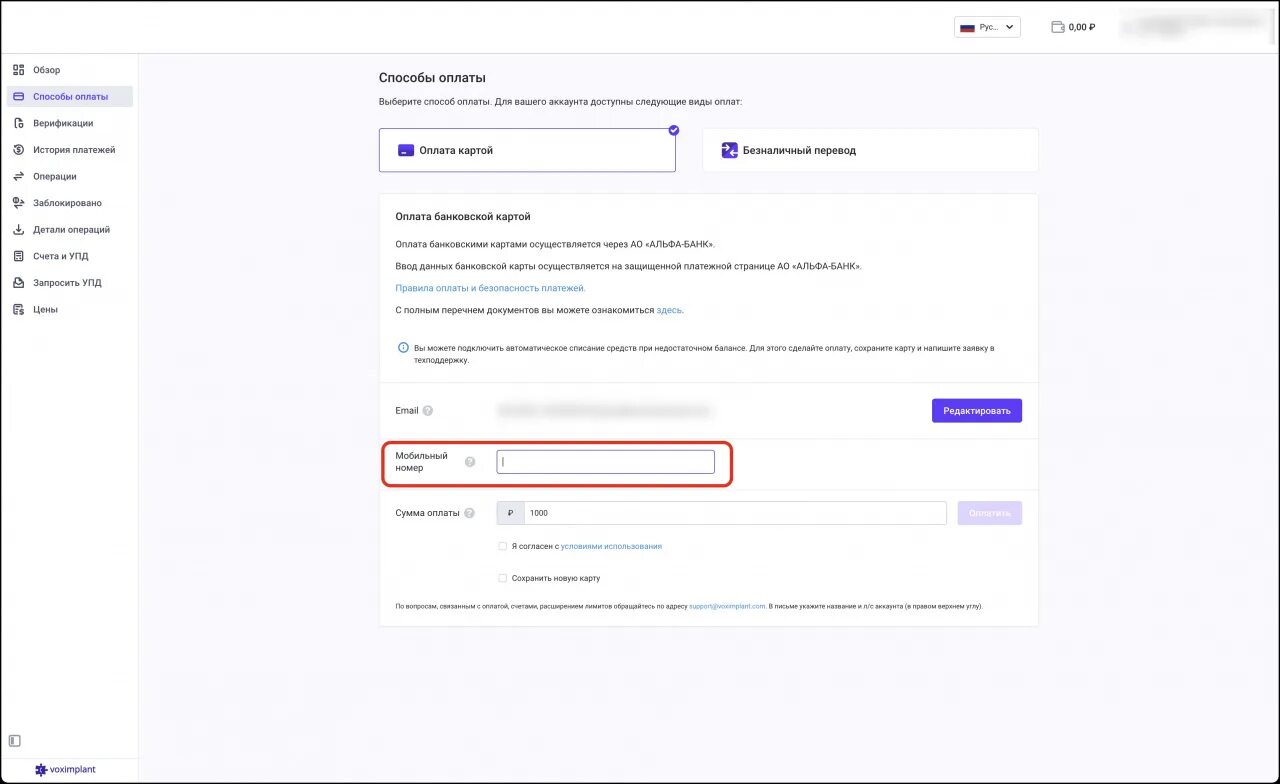Image resolution: width=1280 pixels, height=784 pixels.
Task: Click the Запросить УПД icon
Action: click(x=18, y=283)
